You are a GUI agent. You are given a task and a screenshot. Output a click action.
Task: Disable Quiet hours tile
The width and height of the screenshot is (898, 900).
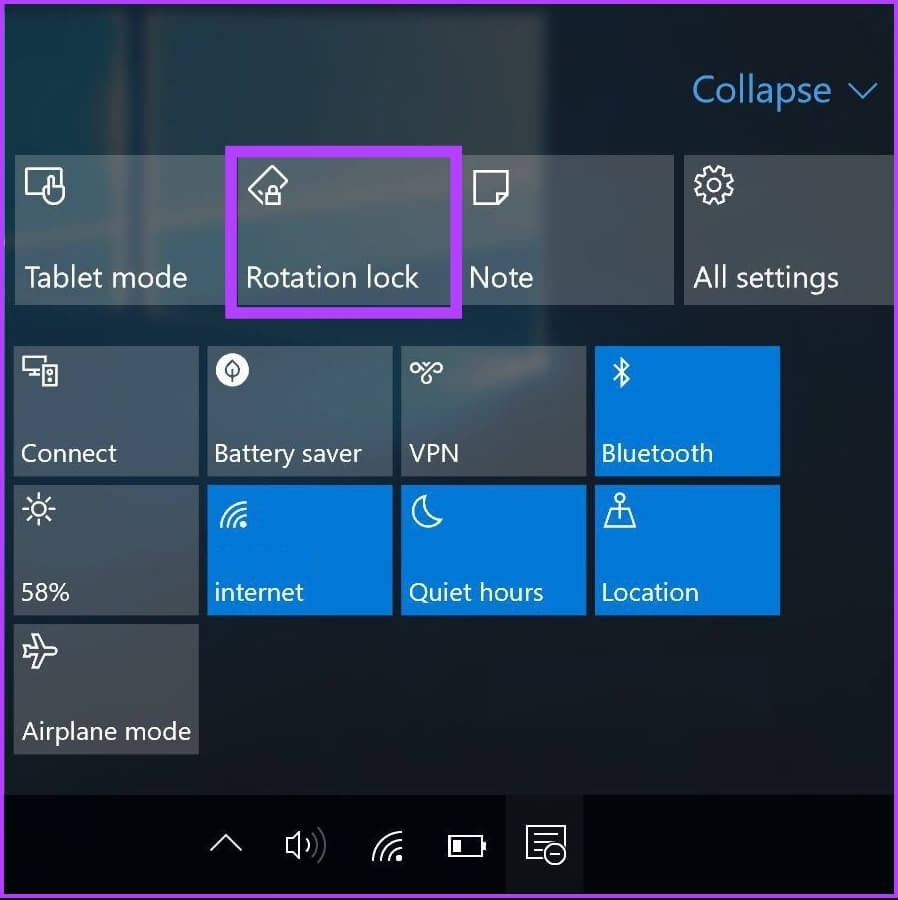493,550
